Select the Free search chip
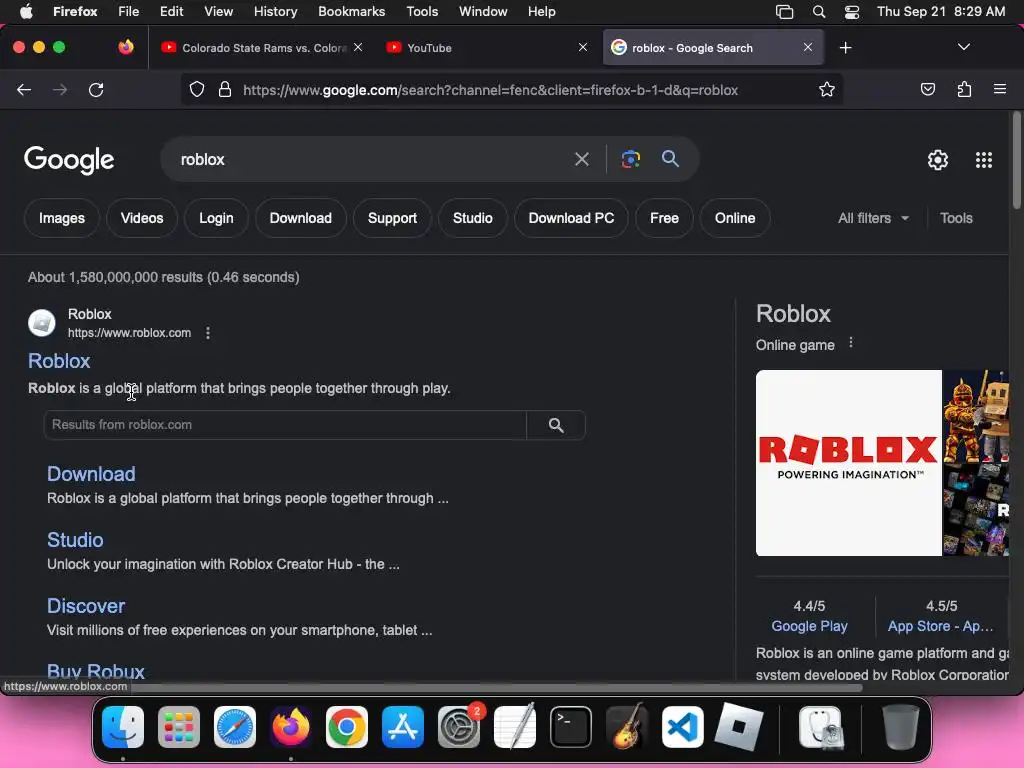This screenshot has width=1024, height=768. [664, 218]
